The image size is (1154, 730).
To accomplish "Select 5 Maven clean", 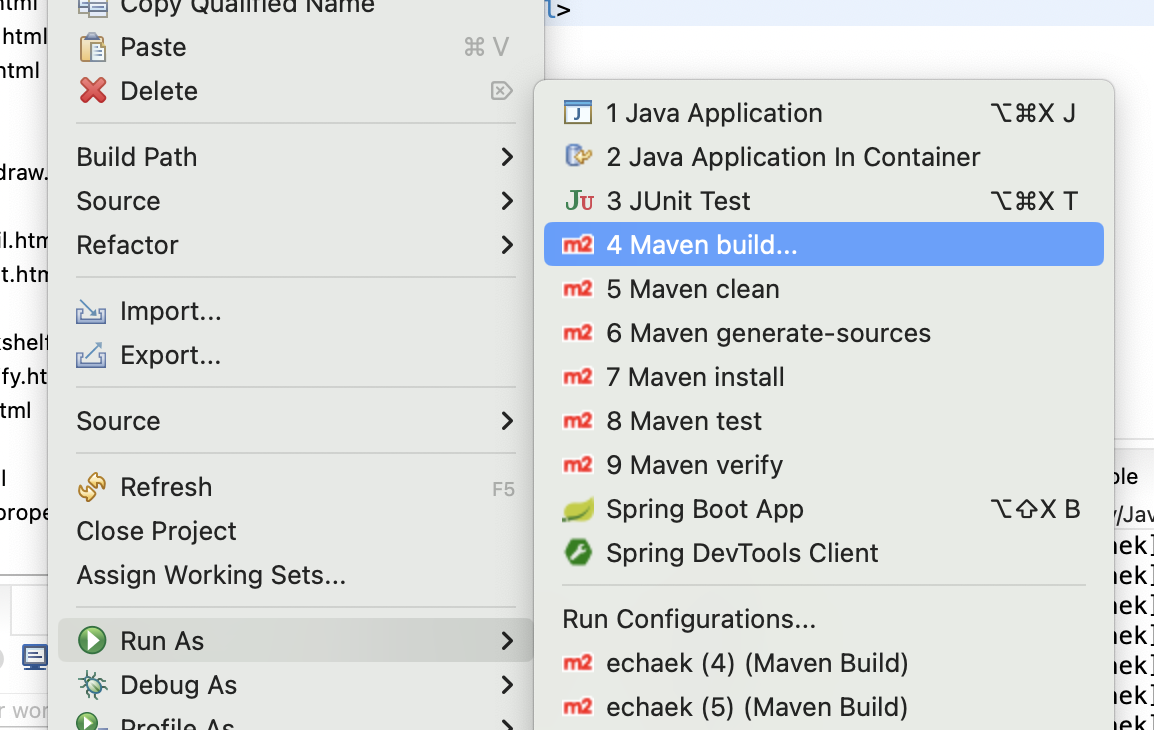I will coord(824,288).
